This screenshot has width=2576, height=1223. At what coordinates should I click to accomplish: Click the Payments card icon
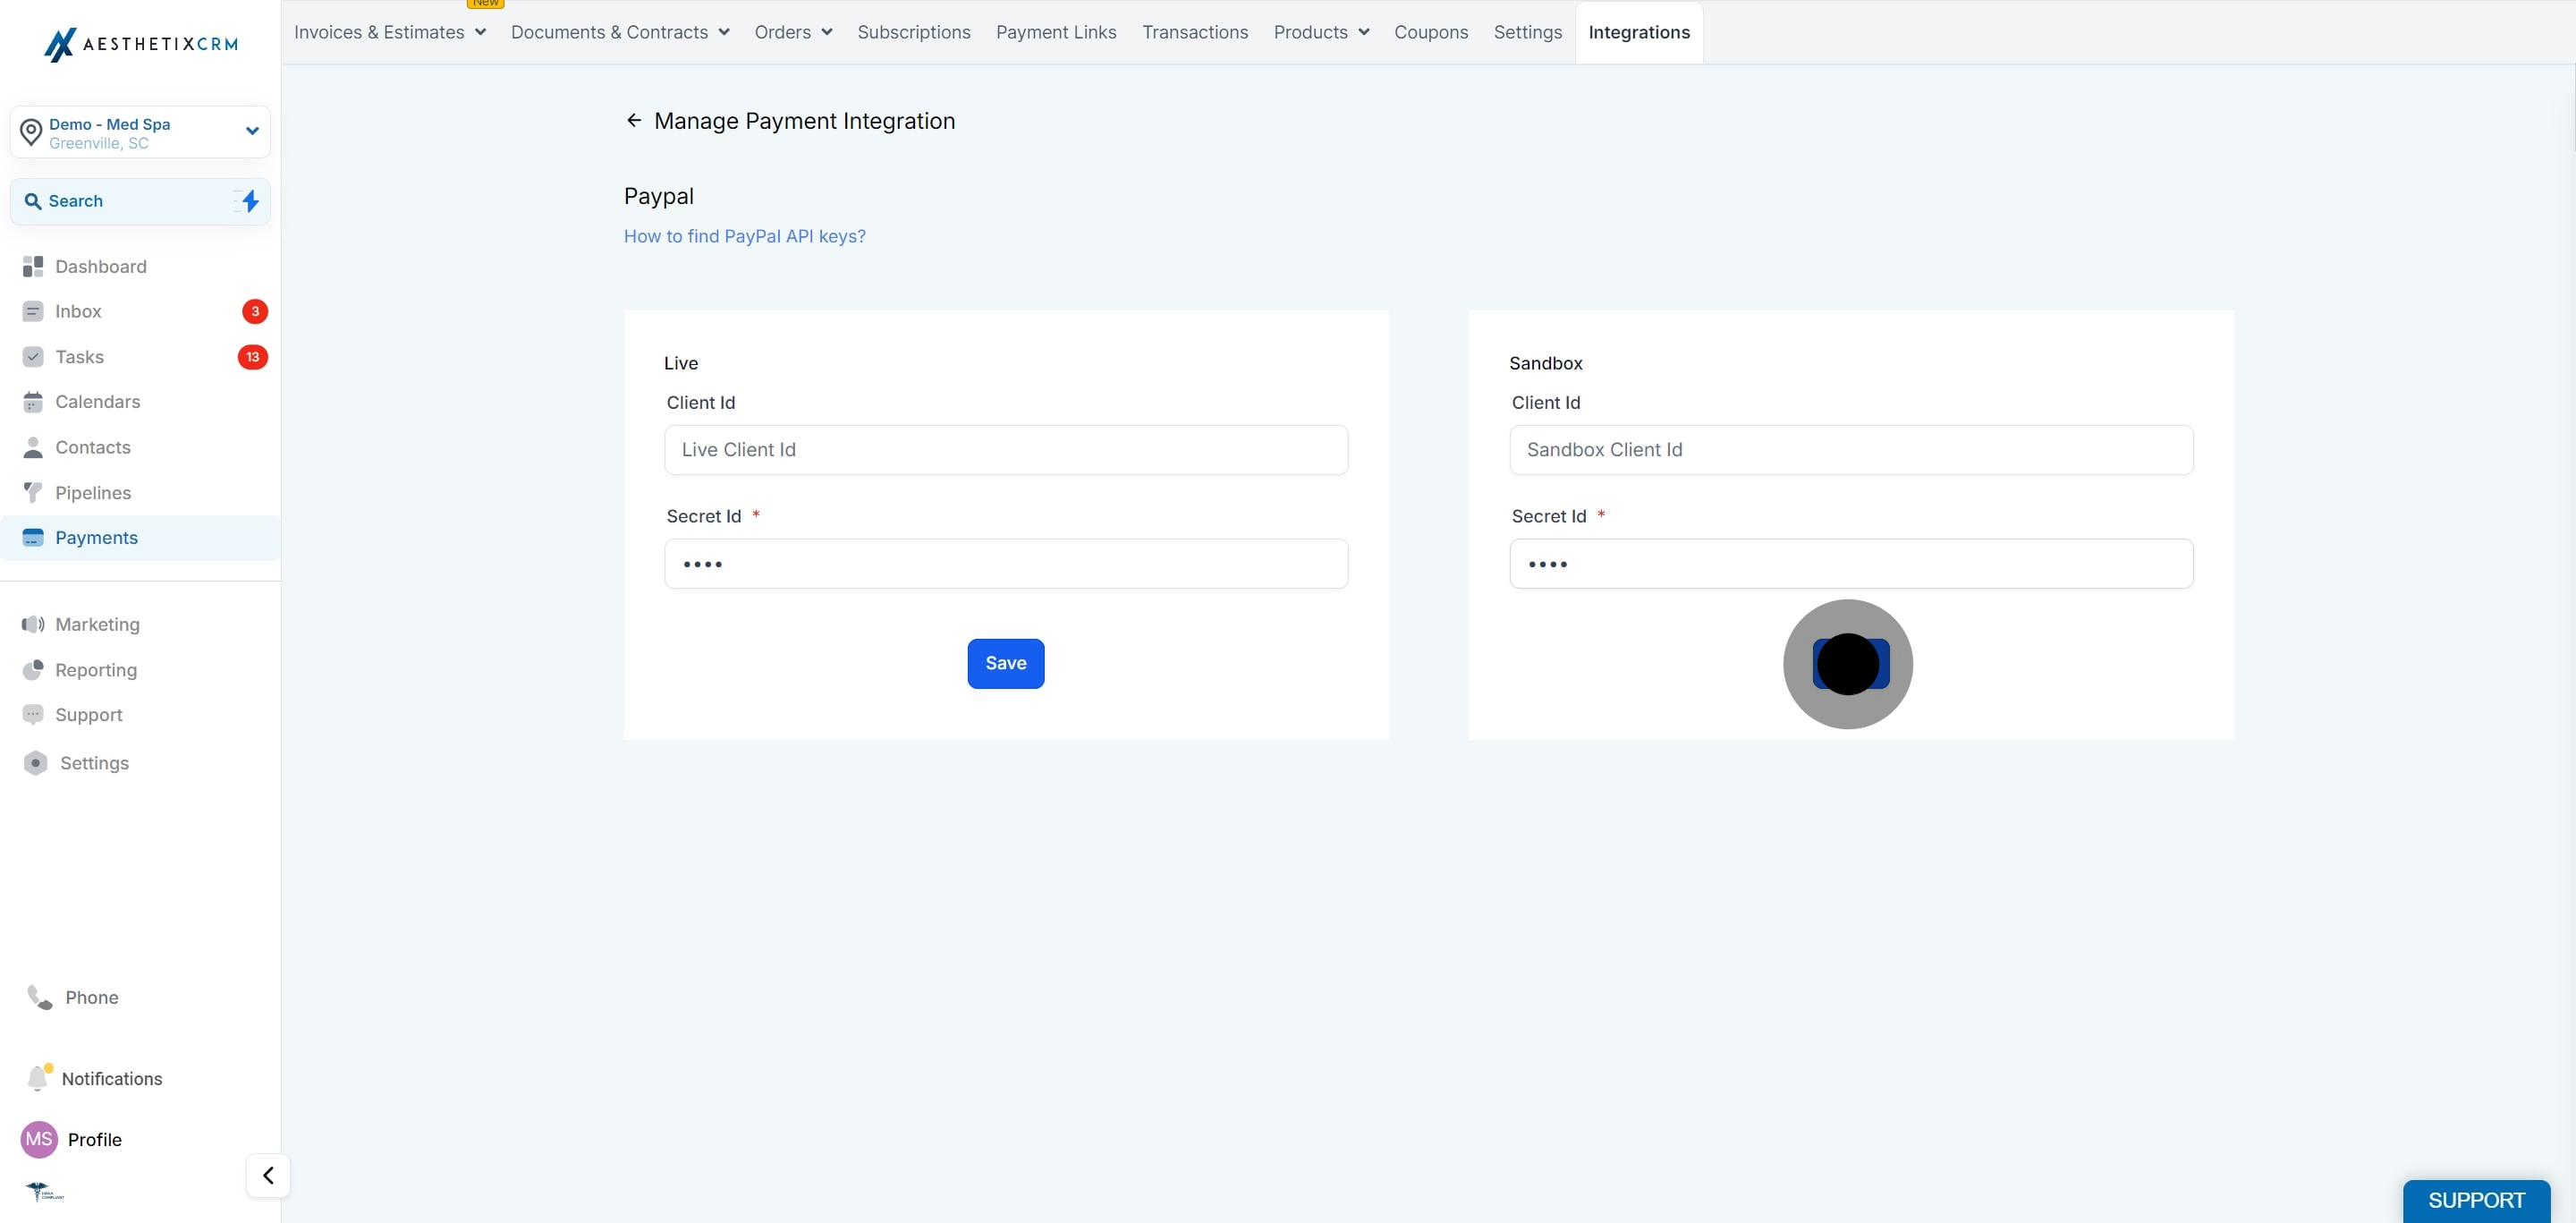pyautogui.click(x=33, y=538)
